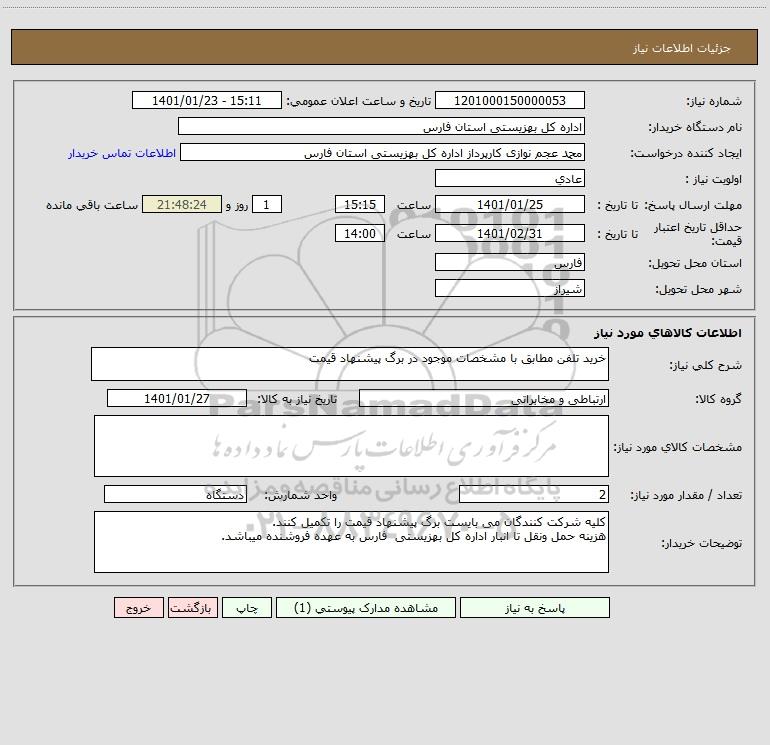Click the empty مشخصات کالای مورد نیاز box
This screenshot has height=745, width=770.
coord(351,446)
